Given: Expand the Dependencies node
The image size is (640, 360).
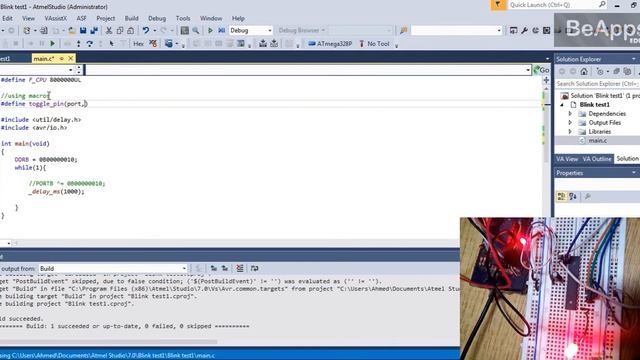Looking at the screenshot, I should 570,114.
